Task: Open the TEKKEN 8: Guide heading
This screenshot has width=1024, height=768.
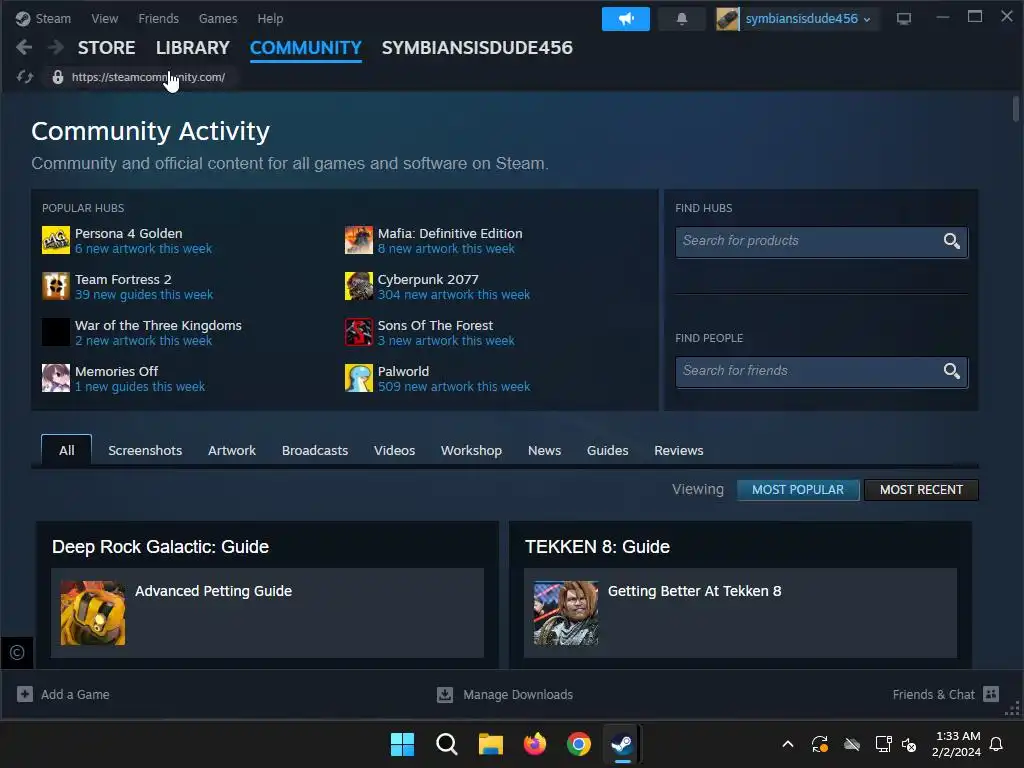Action: click(598, 547)
